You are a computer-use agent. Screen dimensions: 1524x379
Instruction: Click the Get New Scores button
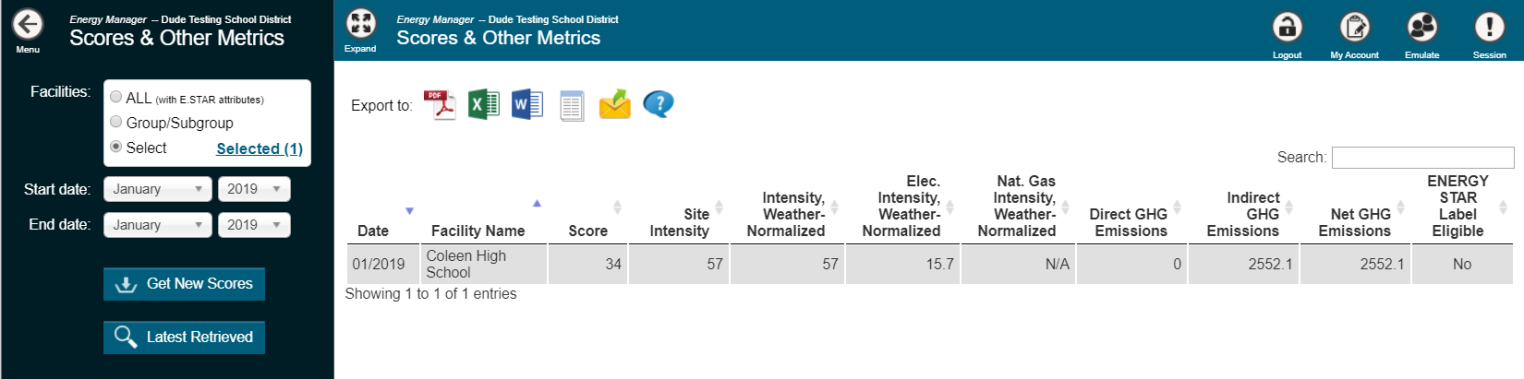184,284
